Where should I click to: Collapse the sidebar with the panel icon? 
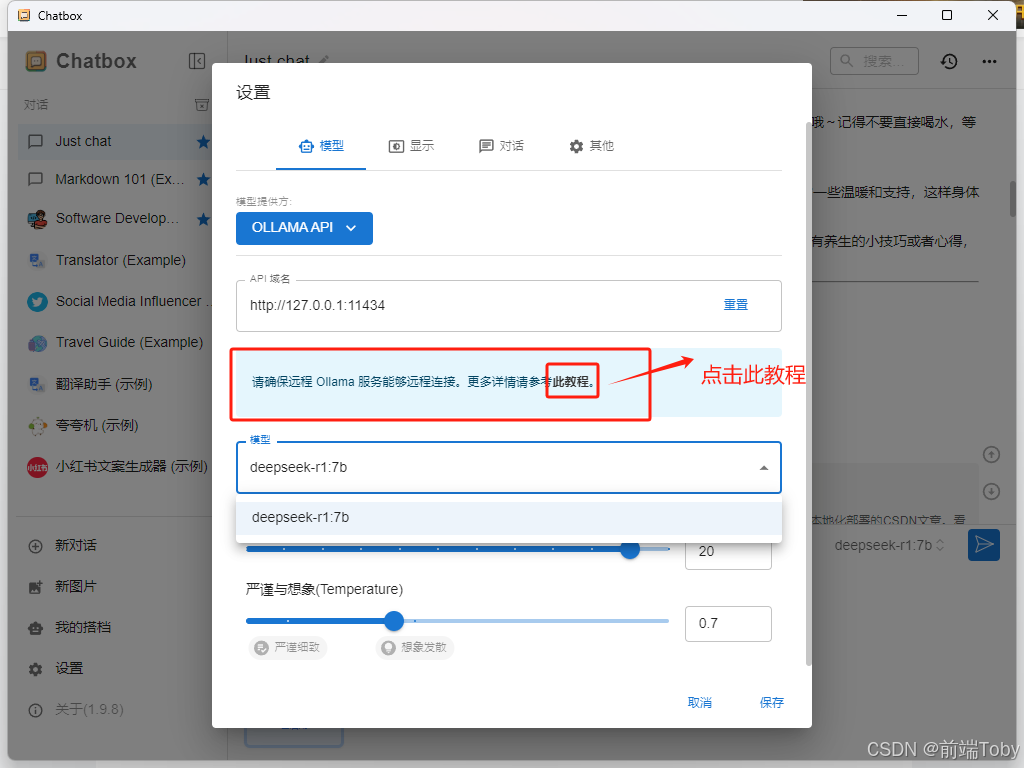click(x=197, y=61)
